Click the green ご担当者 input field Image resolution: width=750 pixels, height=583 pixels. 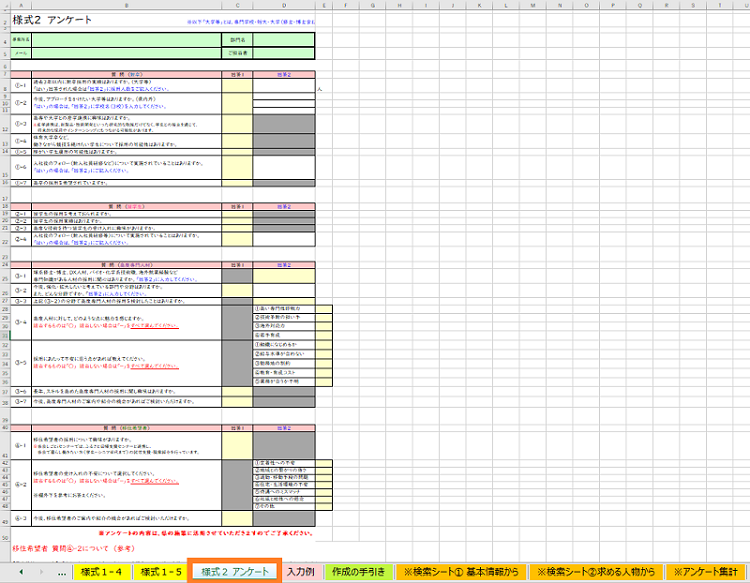coord(283,52)
